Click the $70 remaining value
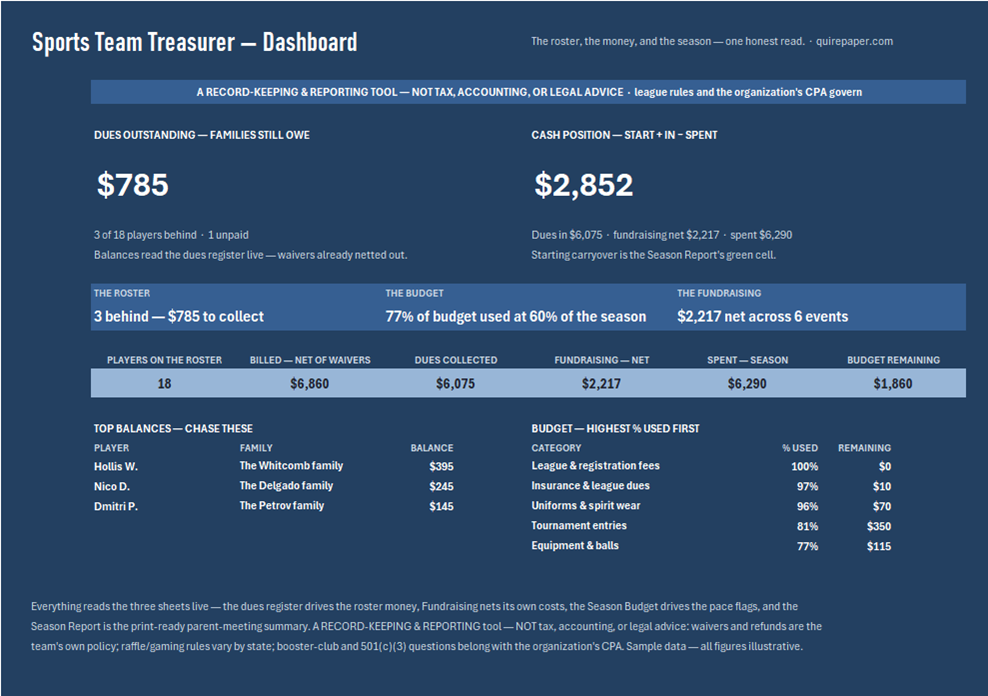The width and height of the screenshot is (988, 696). click(882, 507)
